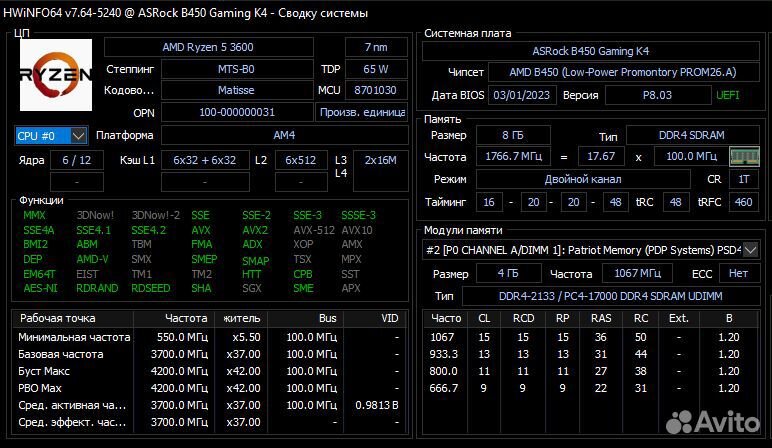Screen dimensions: 772x448
Task: Click the green UEFI label
Action: [x=728, y=95]
